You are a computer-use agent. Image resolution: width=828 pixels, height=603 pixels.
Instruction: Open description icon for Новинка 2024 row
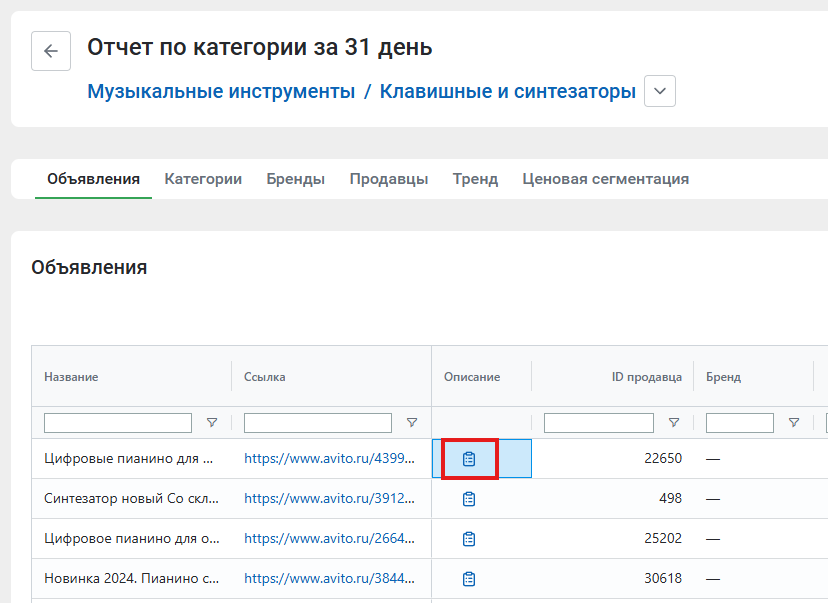pyautogui.click(x=469, y=579)
